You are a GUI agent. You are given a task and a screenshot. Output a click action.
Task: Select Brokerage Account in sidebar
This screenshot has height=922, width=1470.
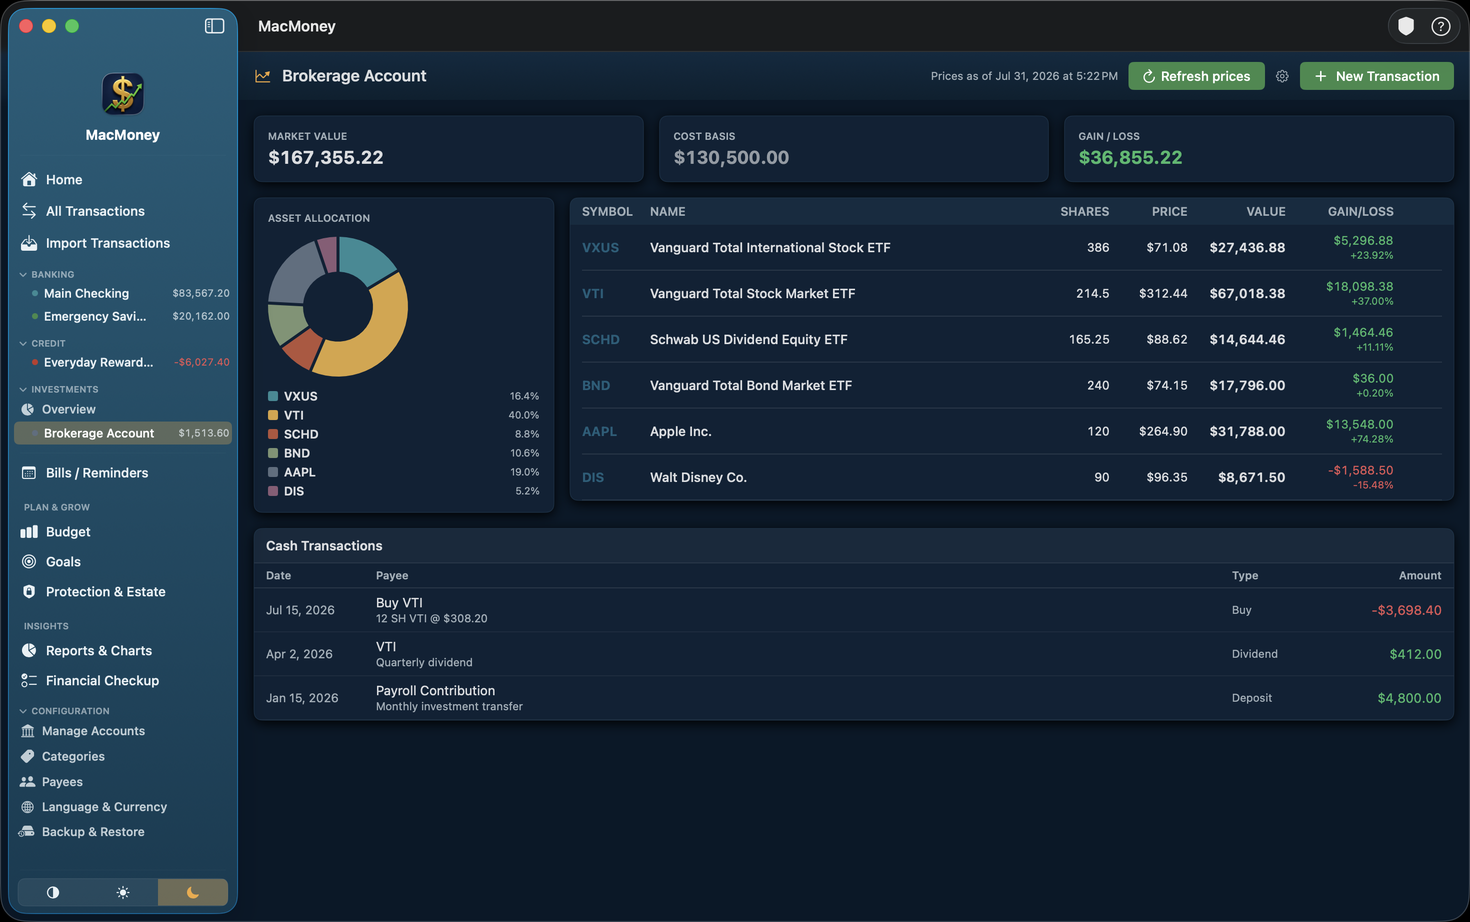pyautogui.click(x=123, y=433)
